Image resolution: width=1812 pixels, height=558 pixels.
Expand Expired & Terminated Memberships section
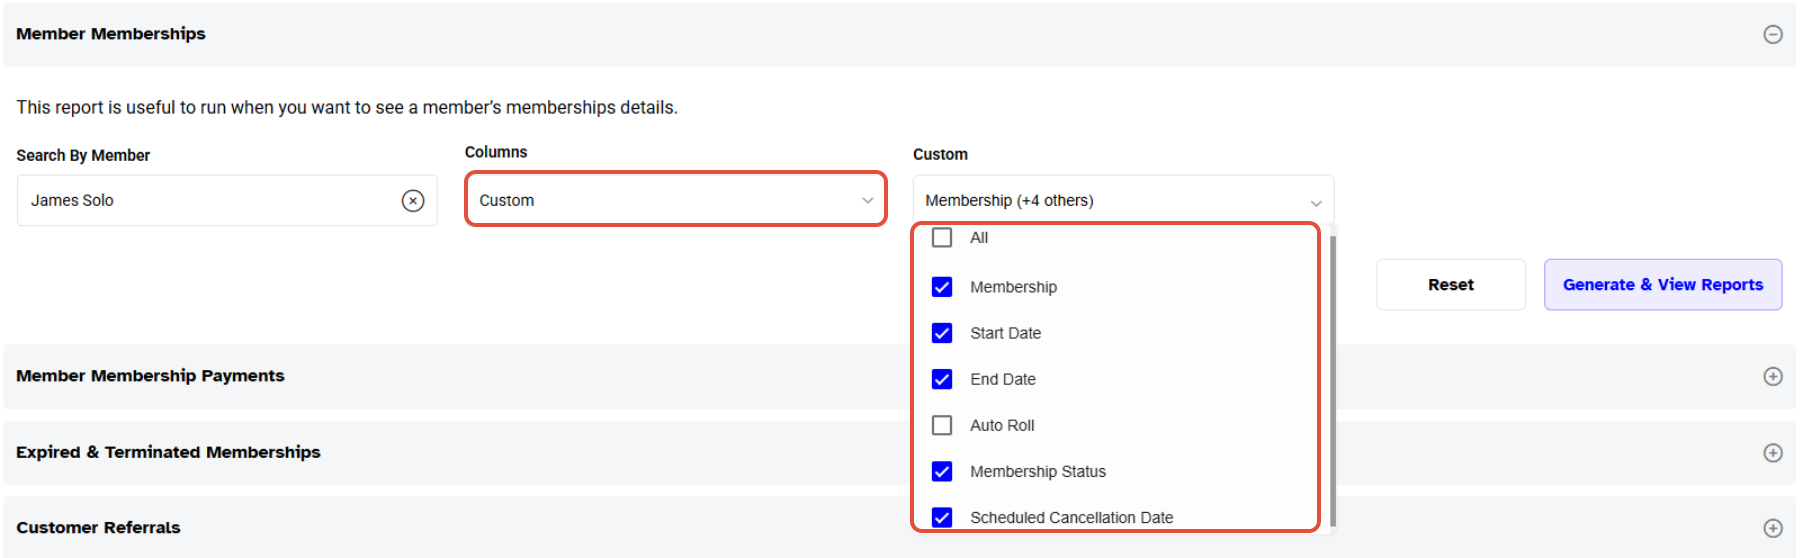1772,453
